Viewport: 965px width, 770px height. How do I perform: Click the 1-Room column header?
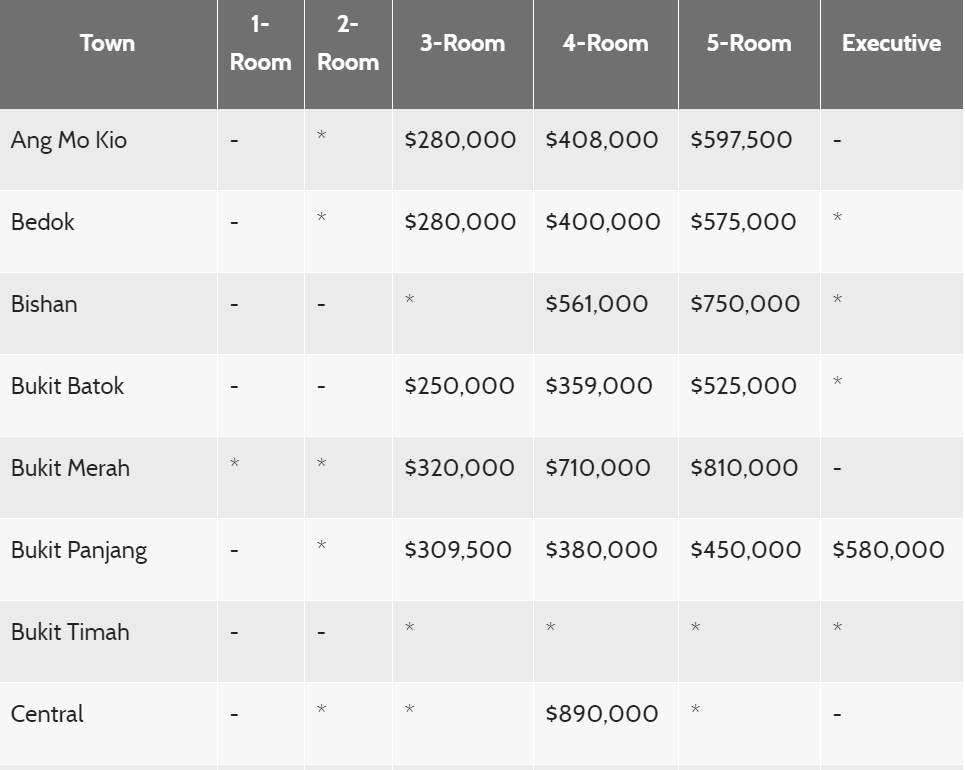click(260, 43)
